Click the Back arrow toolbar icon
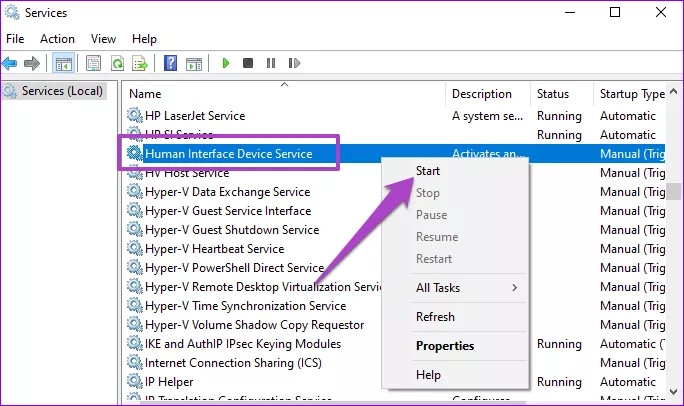 tap(10, 64)
